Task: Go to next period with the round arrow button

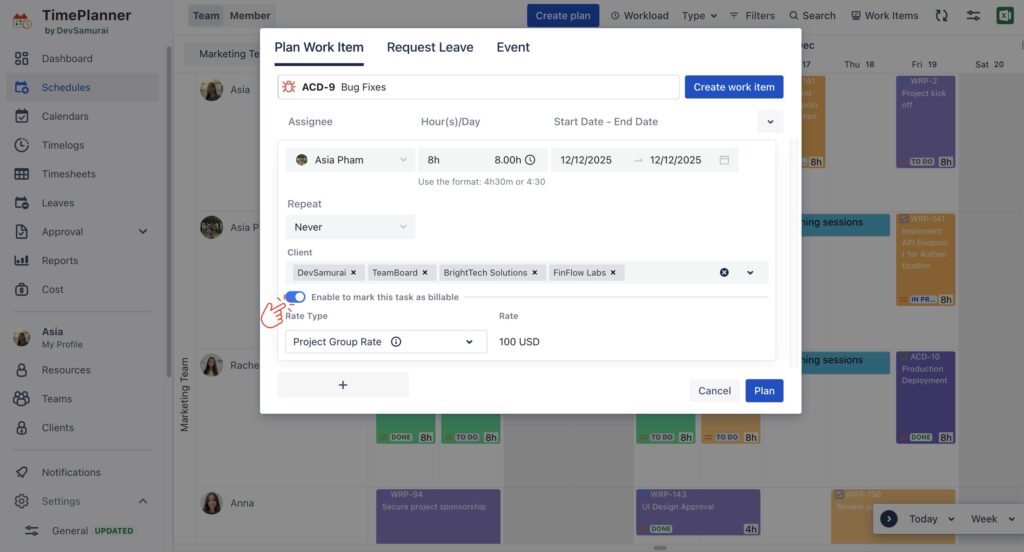Action: [889, 519]
